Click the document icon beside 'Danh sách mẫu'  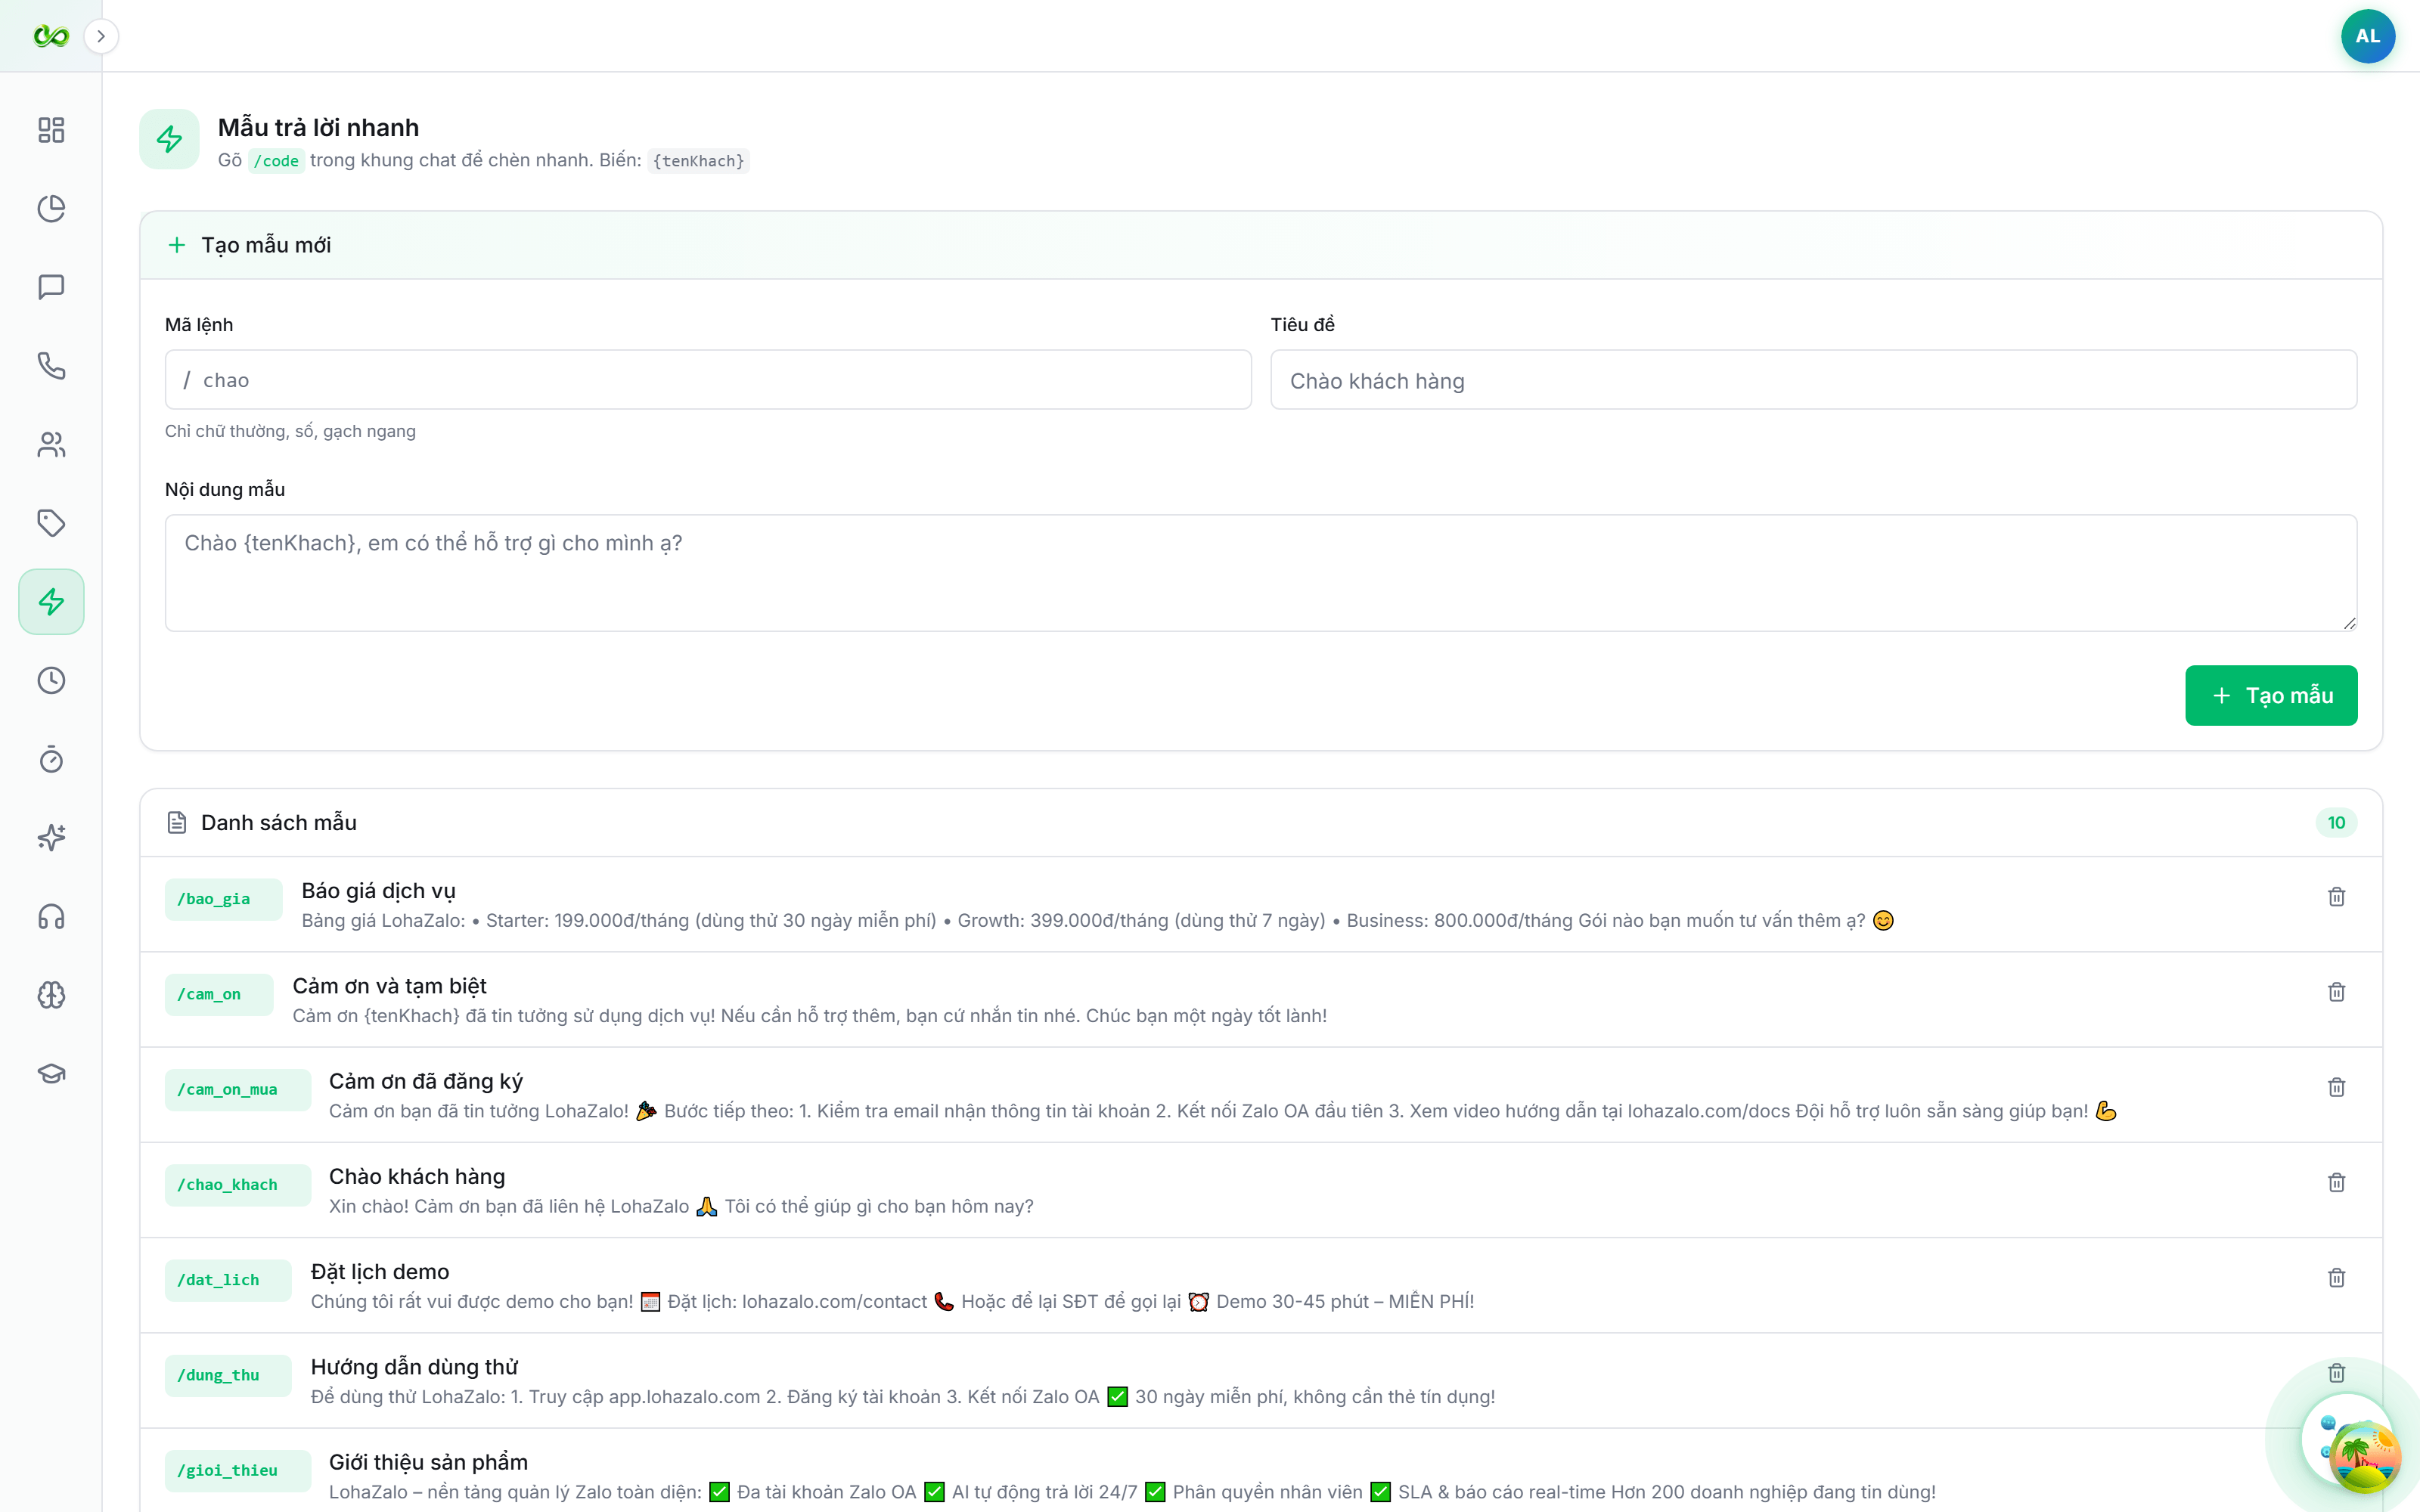177,823
